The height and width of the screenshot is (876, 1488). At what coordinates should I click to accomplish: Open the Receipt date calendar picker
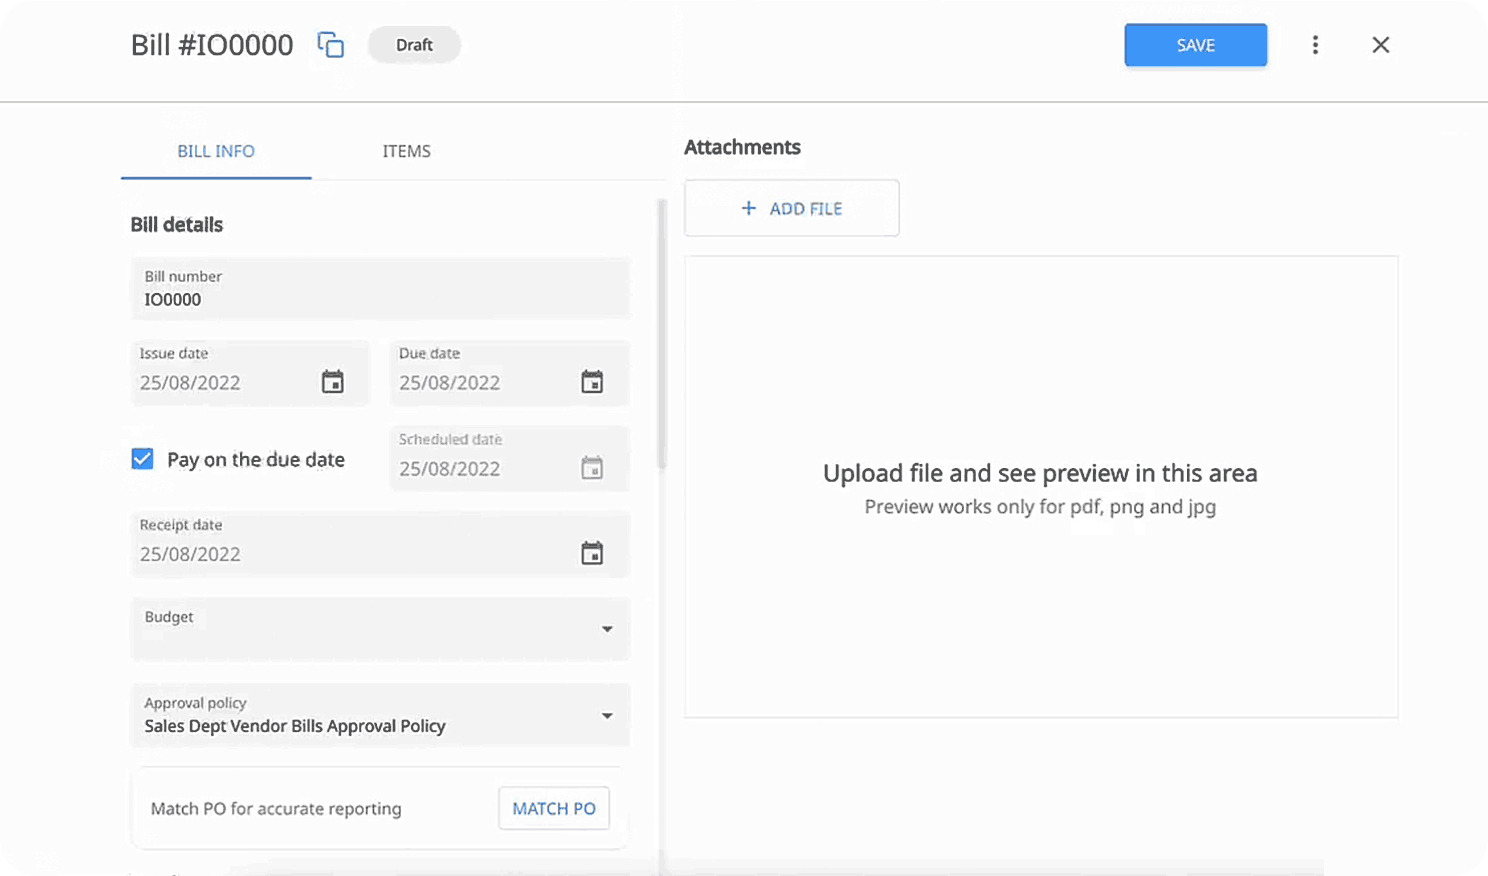[592, 553]
